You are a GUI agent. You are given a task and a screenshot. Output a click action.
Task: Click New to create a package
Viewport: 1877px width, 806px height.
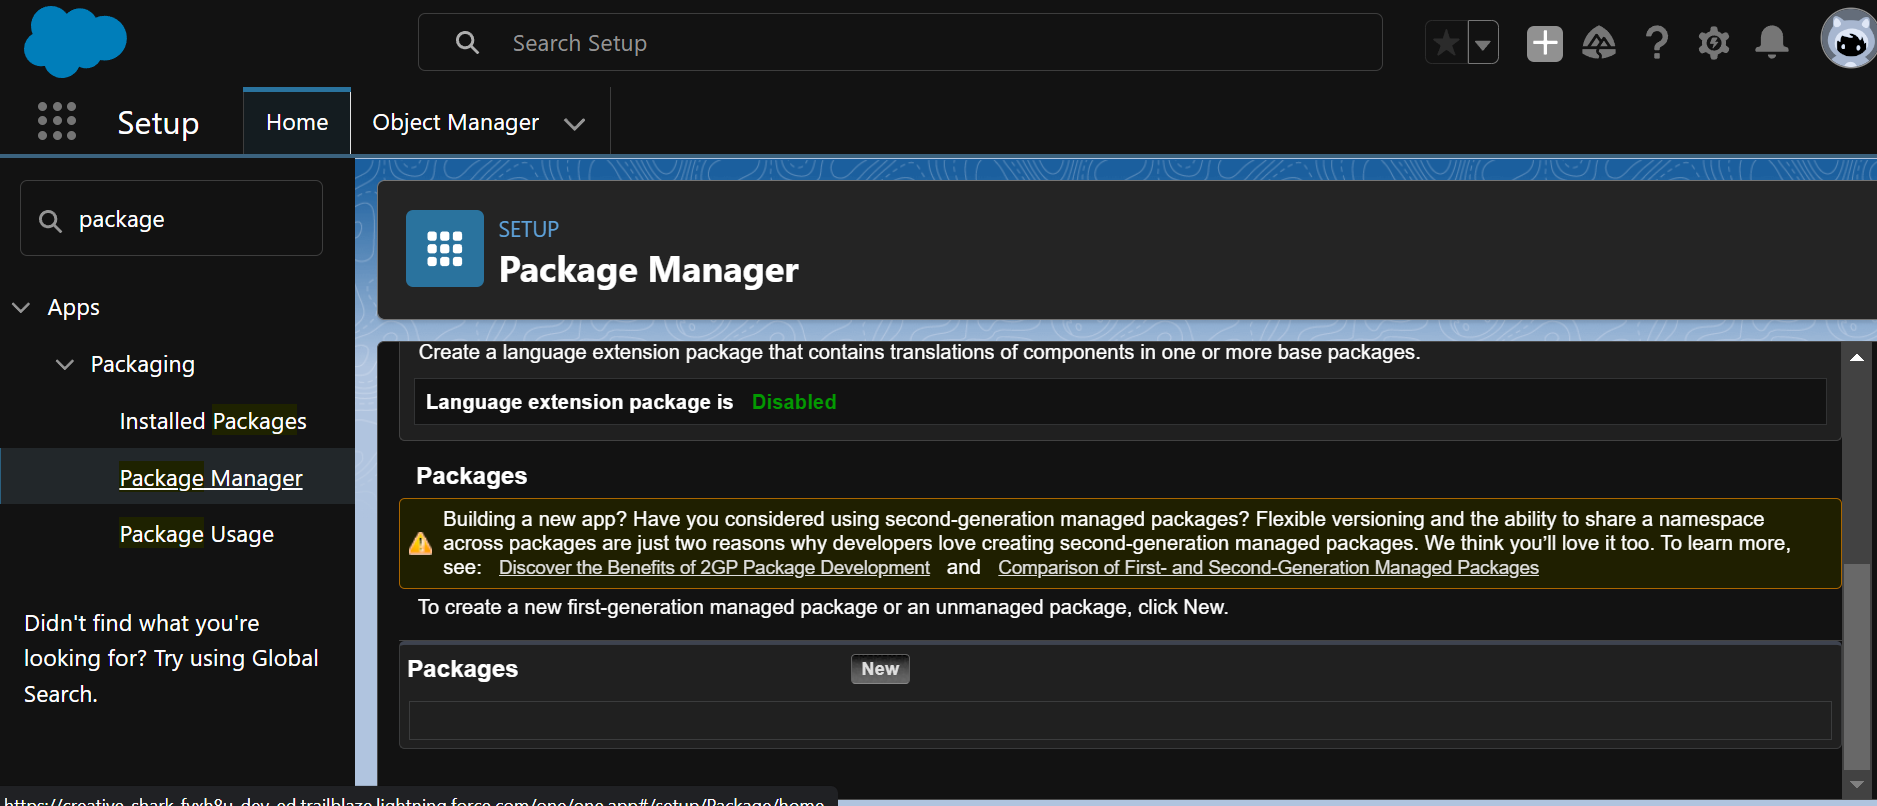click(880, 669)
